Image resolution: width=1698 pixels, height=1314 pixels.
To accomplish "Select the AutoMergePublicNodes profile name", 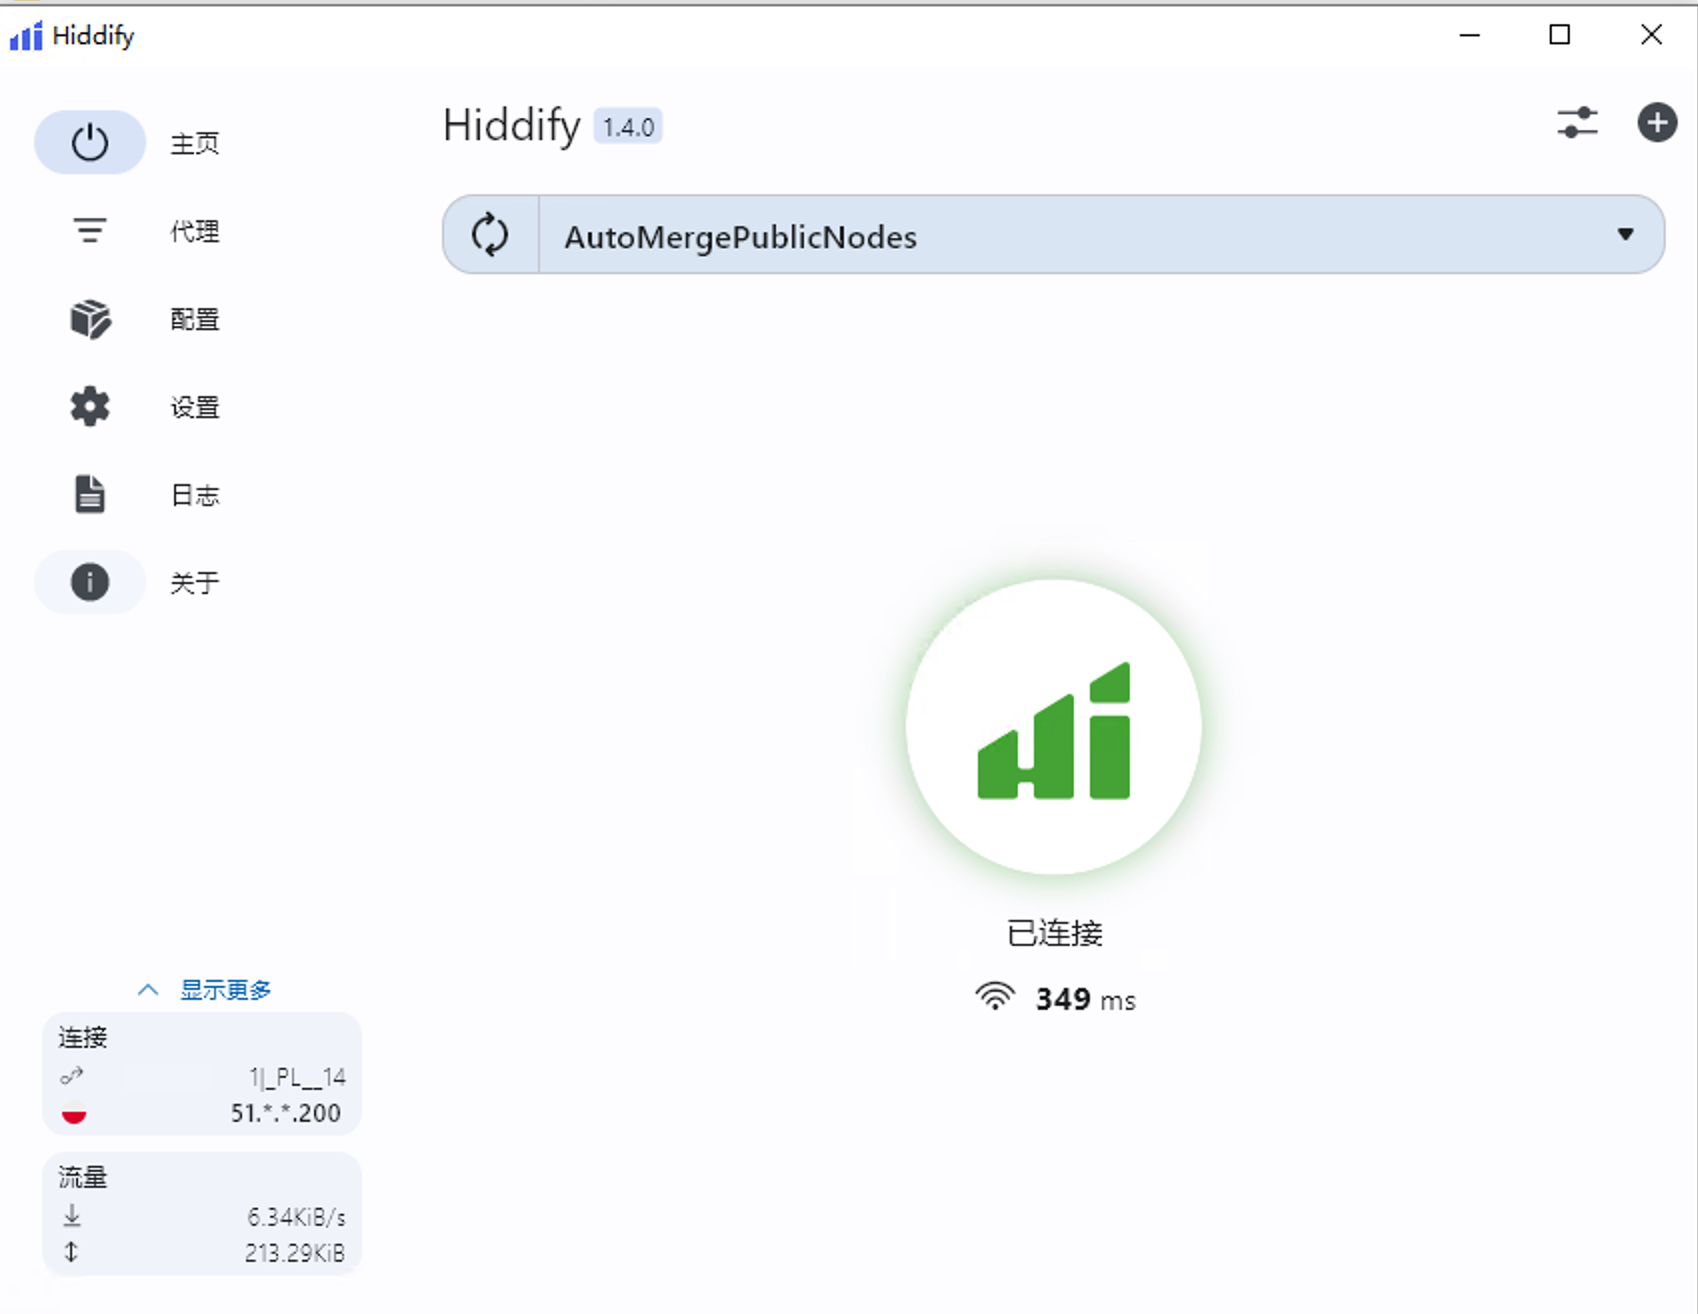I will 740,237.
